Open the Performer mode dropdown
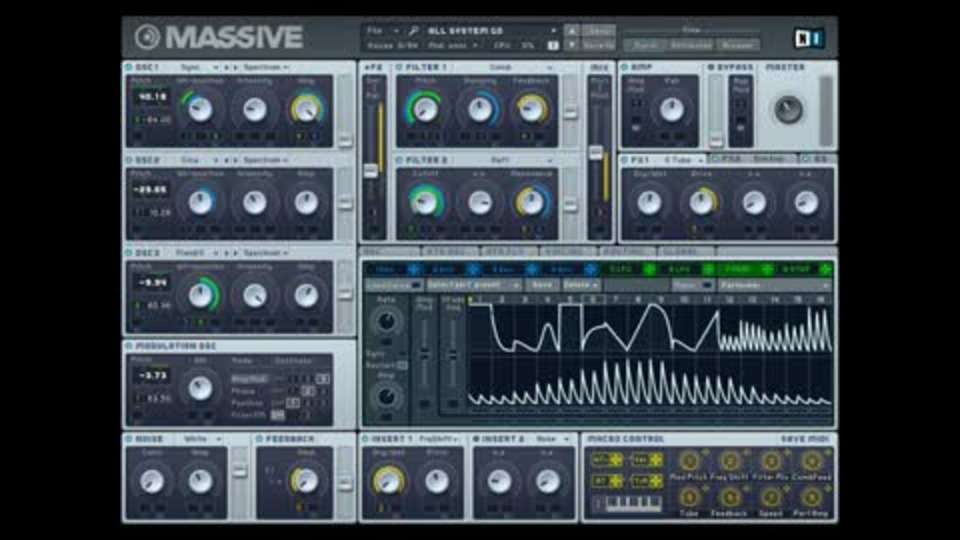Viewport: 960px width, 540px height. tap(774, 285)
